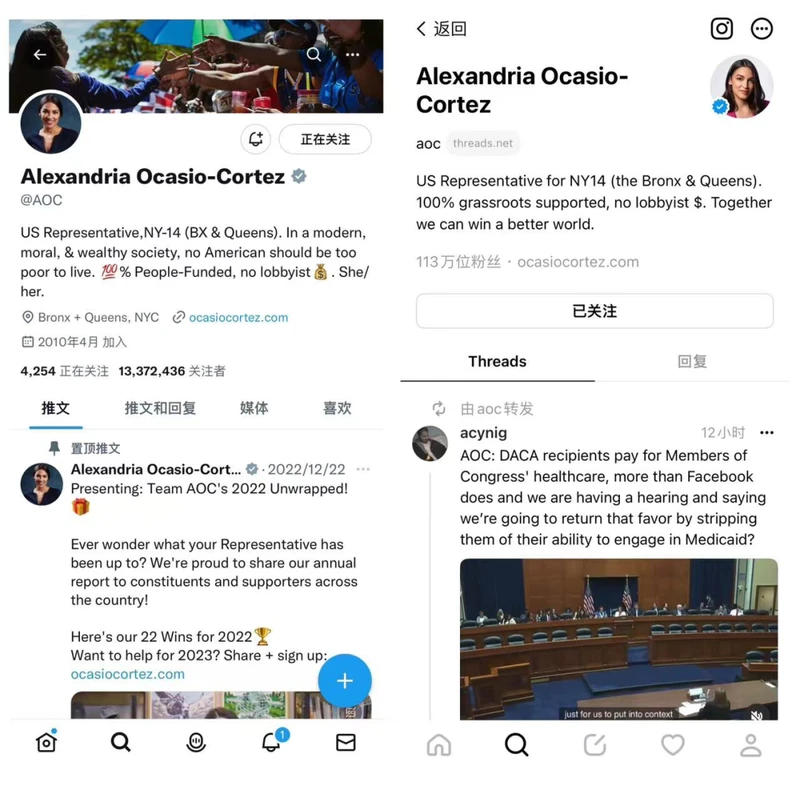Switch to 推文和回复 tab
Screen dimensions: 800x790
click(160, 408)
